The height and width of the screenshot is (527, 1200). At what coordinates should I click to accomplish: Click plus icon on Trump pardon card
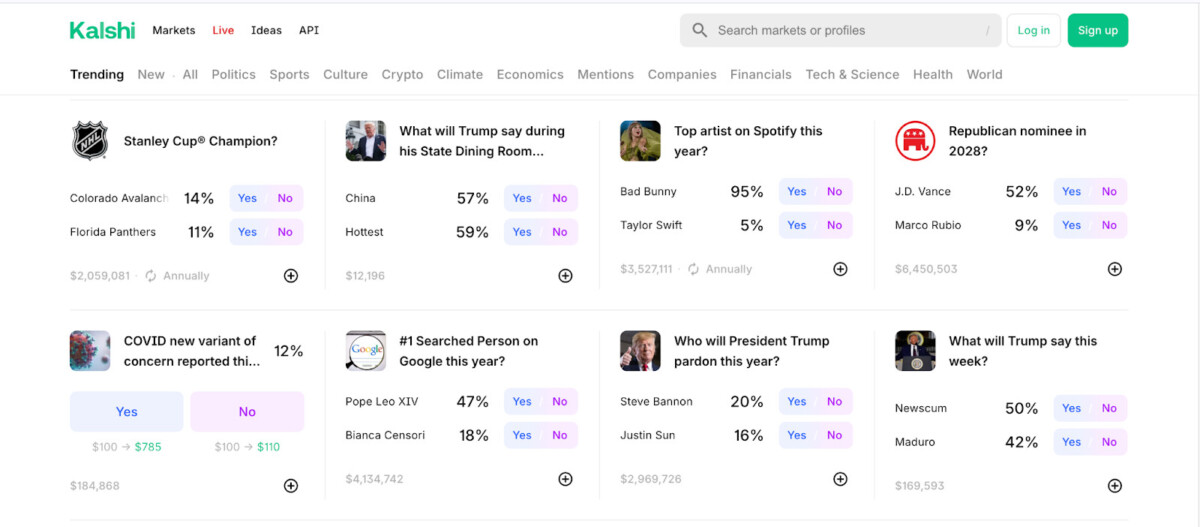coord(840,479)
